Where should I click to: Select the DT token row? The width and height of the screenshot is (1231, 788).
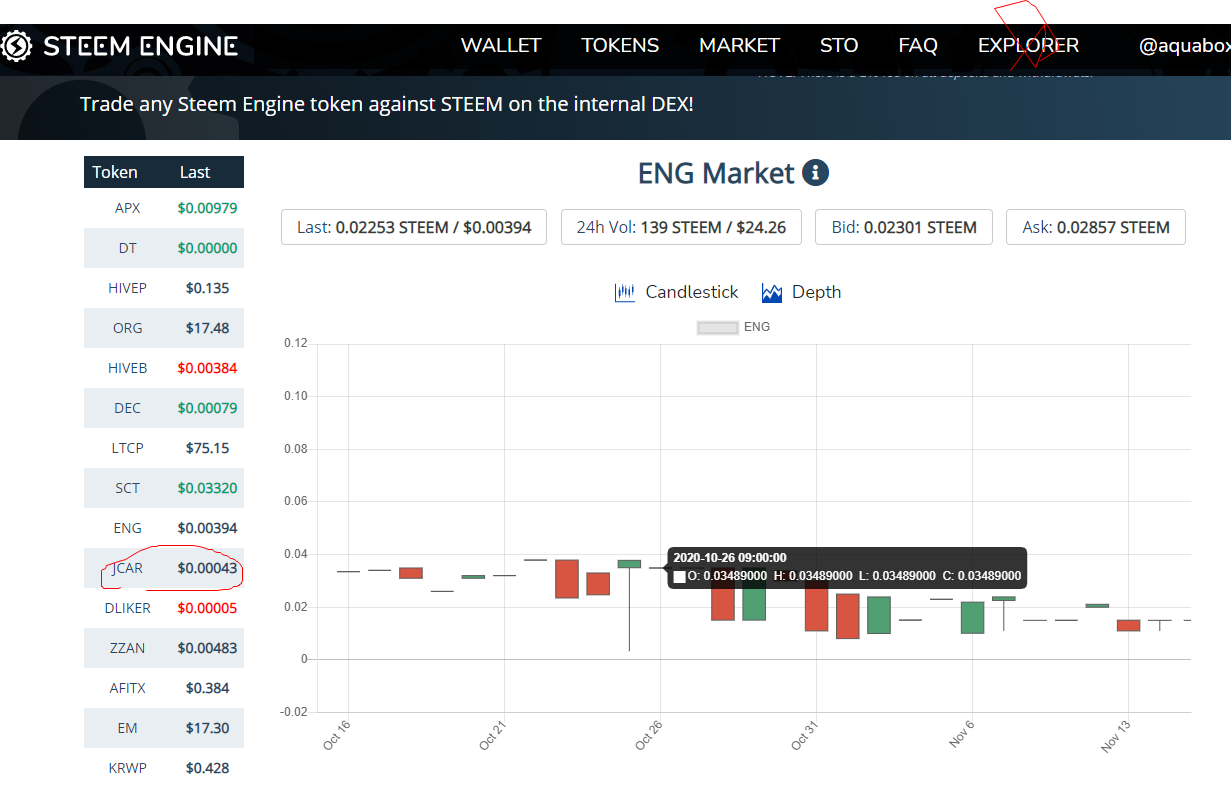pyautogui.click(x=164, y=248)
